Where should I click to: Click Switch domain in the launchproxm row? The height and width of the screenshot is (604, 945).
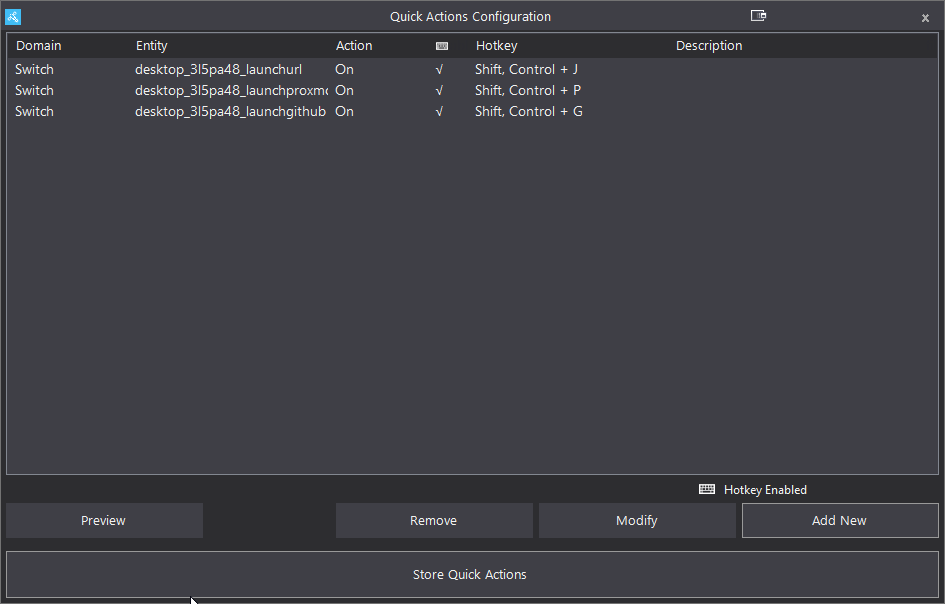pos(34,90)
